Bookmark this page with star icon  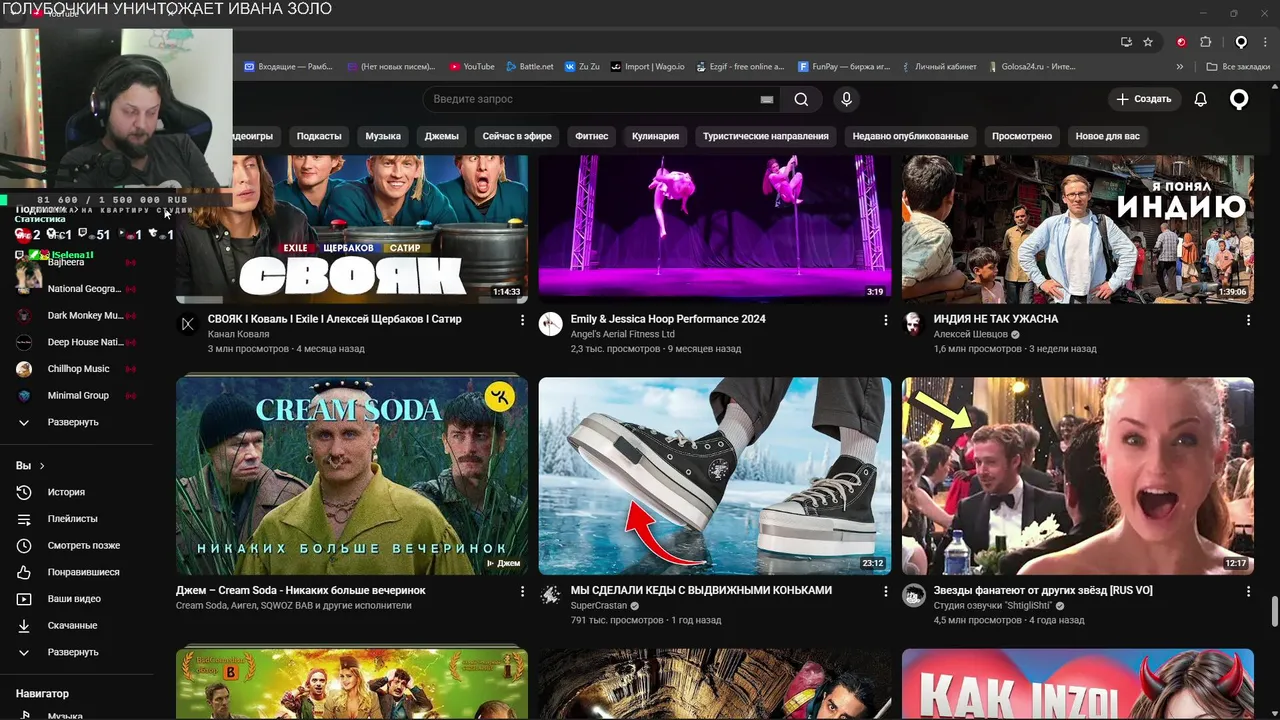pyautogui.click(x=1148, y=42)
